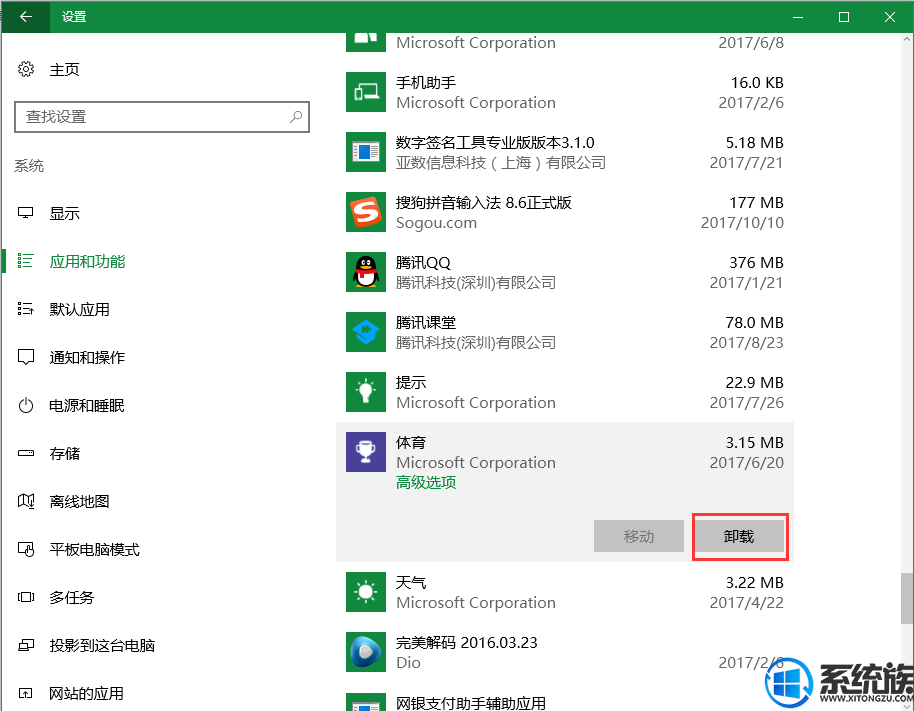Click Sogou.com publisher text
The image size is (914, 711).
coord(436,223)
